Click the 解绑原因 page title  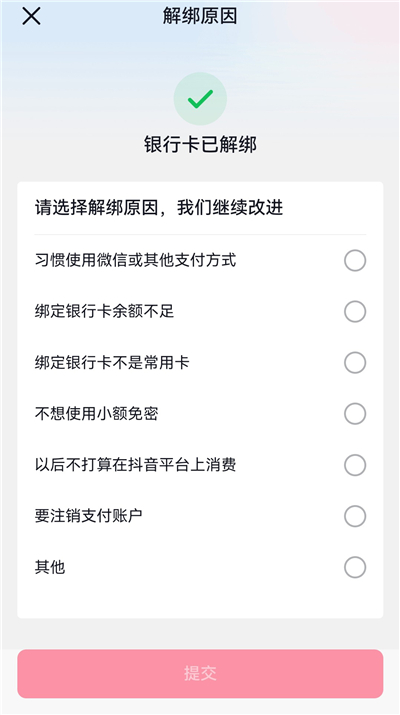tap(200, 16)
